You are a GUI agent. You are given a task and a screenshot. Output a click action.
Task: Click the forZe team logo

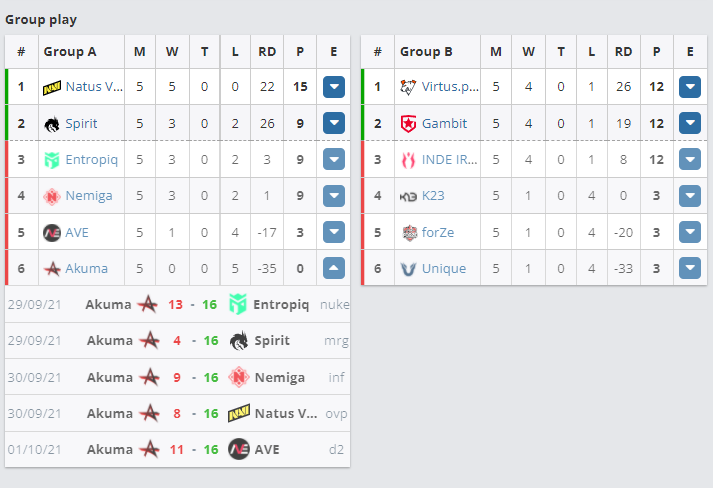(410, 232)
